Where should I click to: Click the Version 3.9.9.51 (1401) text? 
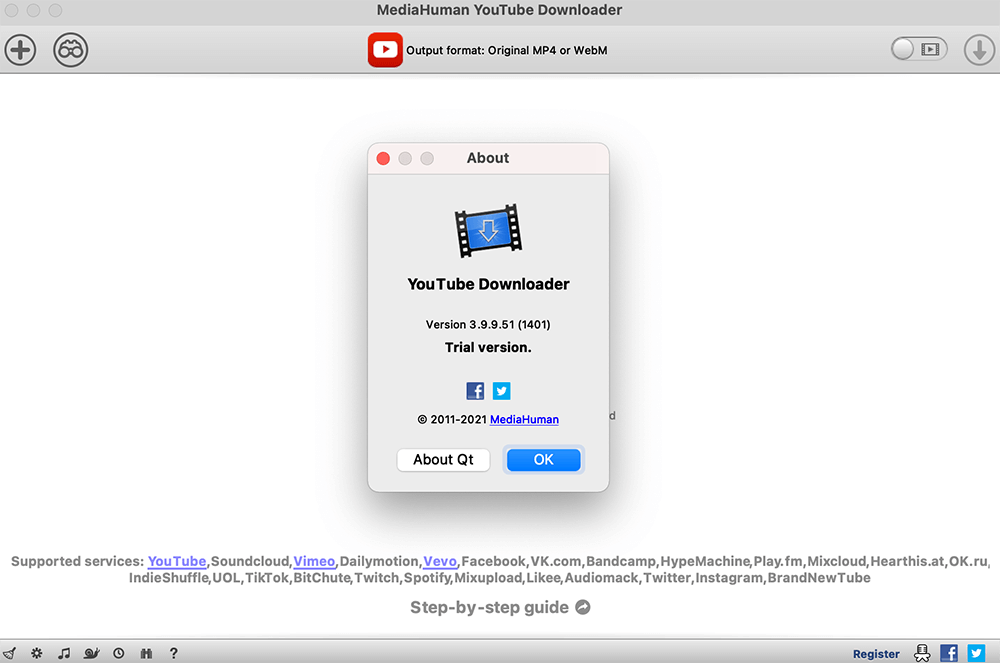pos(488,324)
